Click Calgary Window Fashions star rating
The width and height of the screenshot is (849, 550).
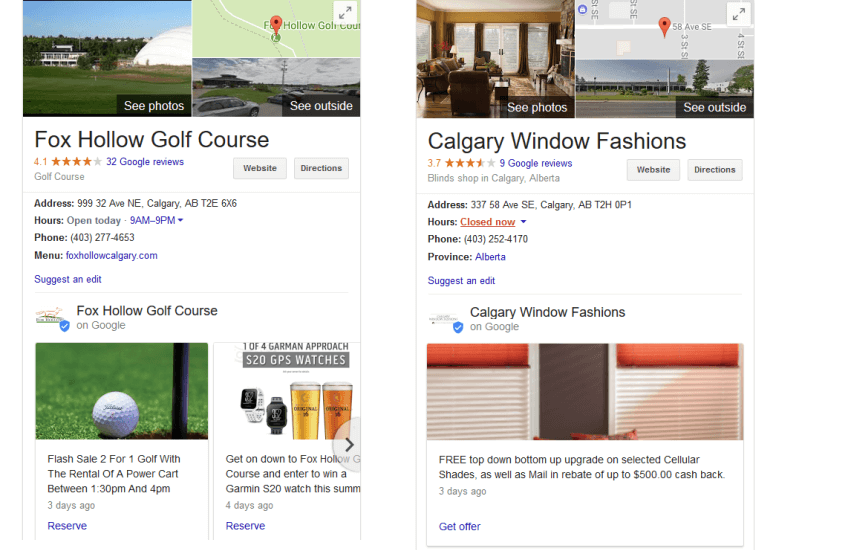click(469, 163)
